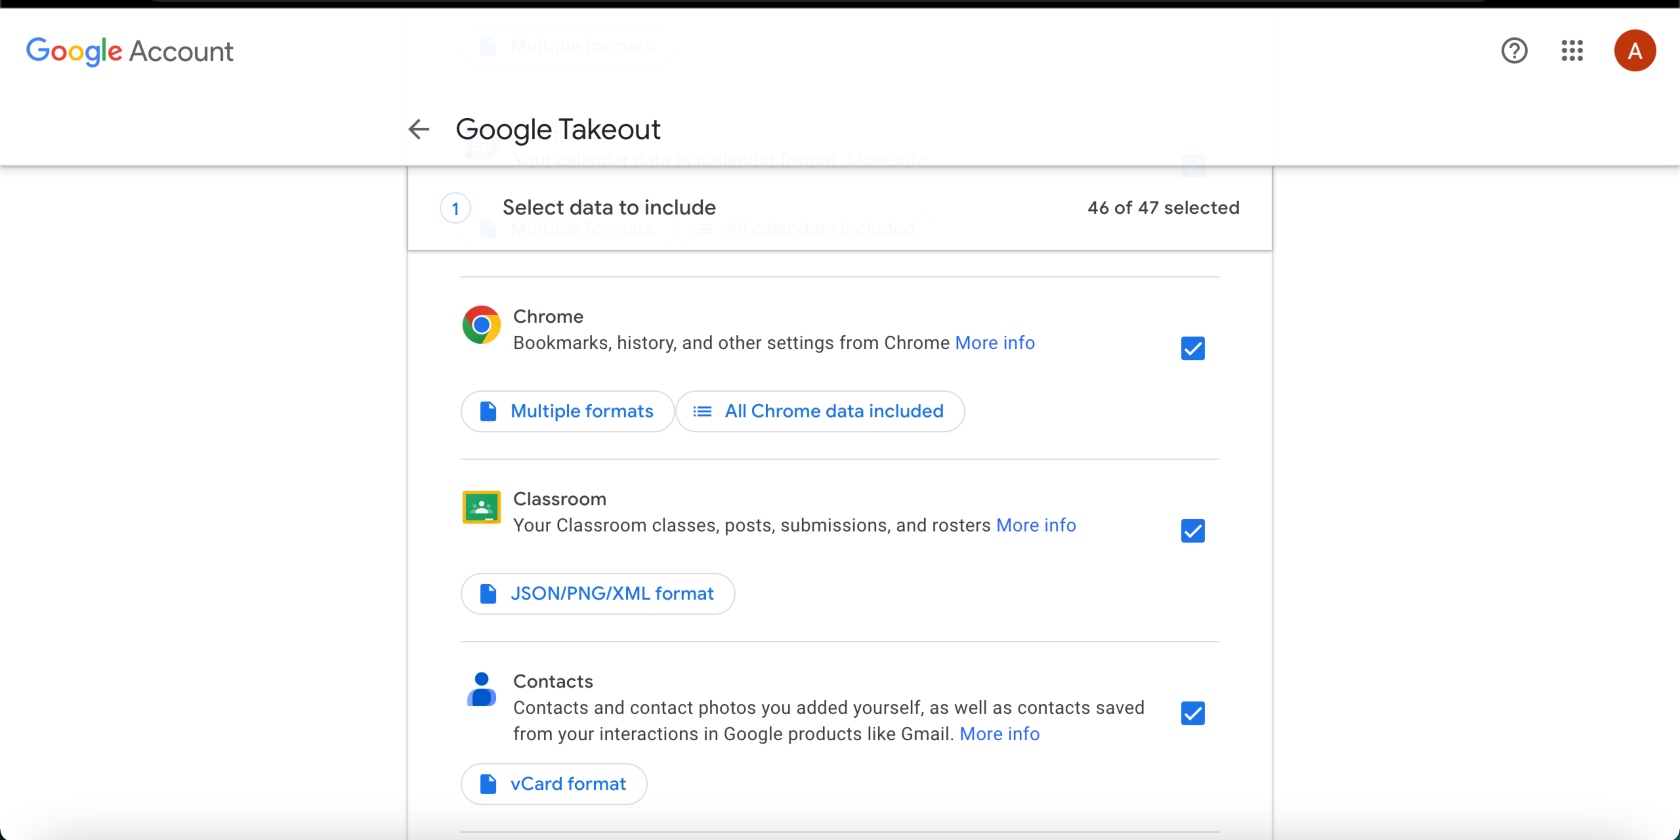
Task: Open the Contacts vCard format button
Action: point(554,784)
